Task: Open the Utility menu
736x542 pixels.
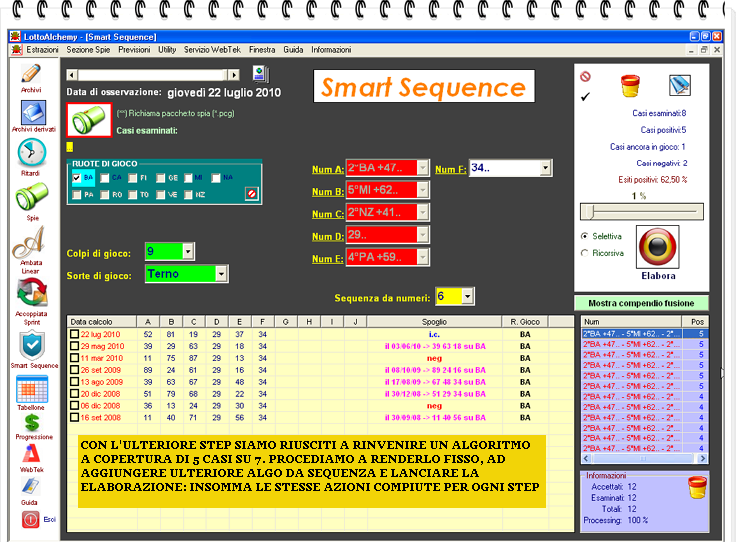Action: [167, 50]
